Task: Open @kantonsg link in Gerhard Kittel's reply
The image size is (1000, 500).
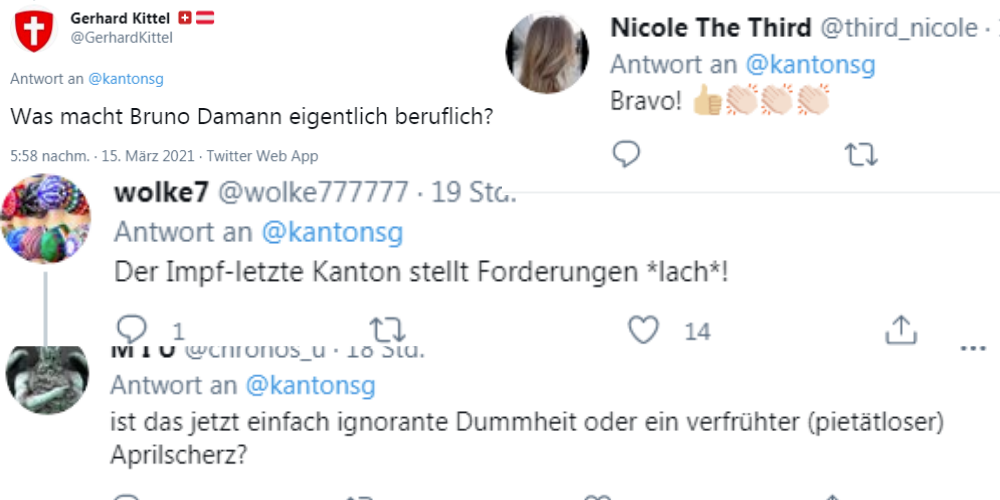Action: point(125,79)
